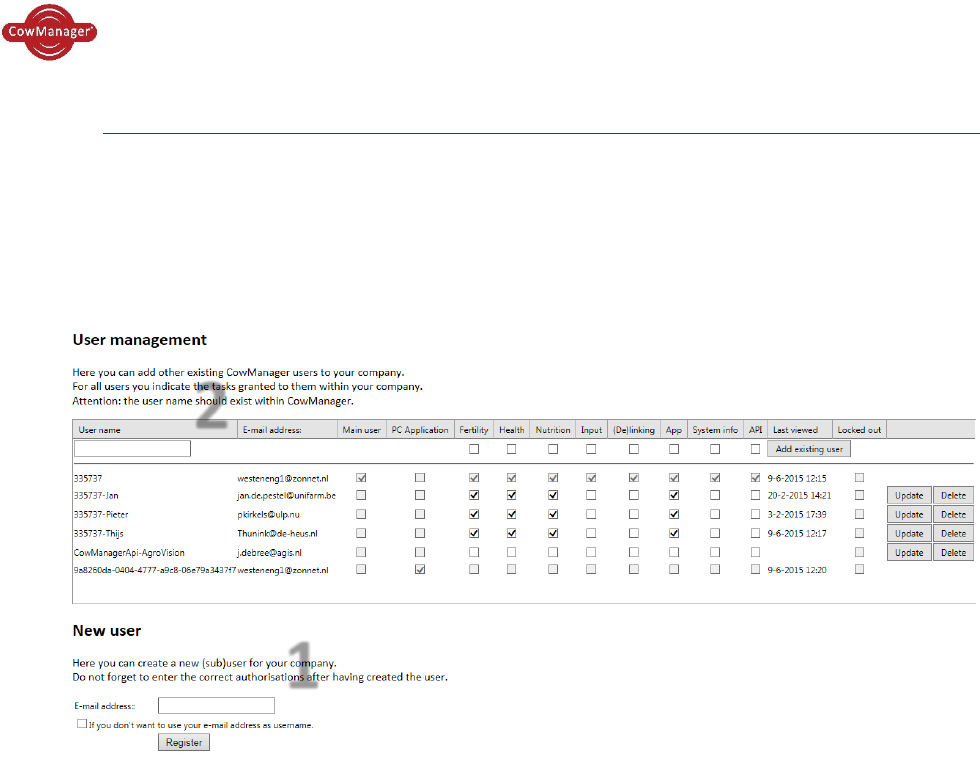Focus the new user E-mail address field
This screenshot has width=980, height=769.
(x=216, y=706)
